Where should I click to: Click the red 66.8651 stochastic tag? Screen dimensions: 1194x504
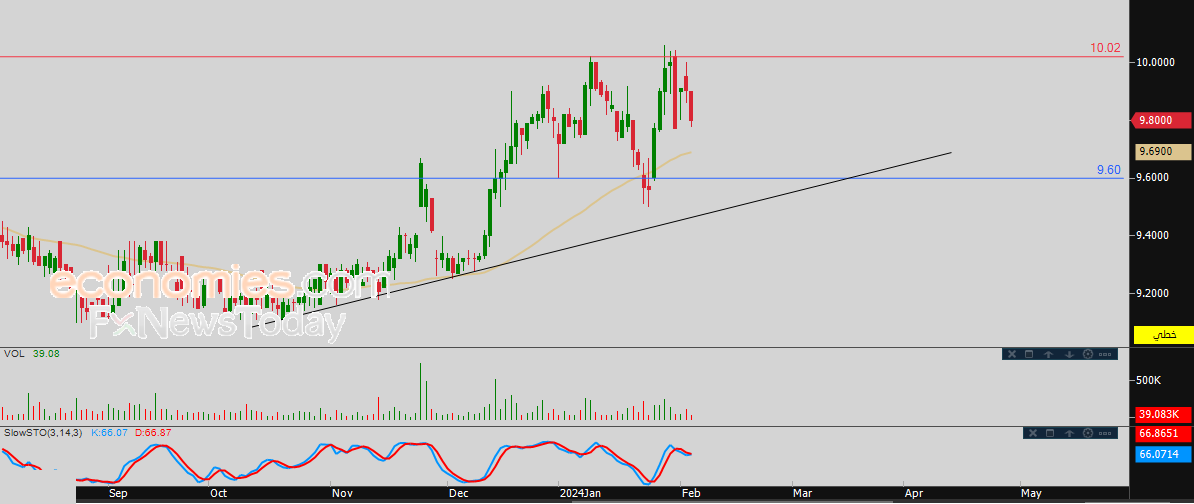click(x=1162, y=433)
